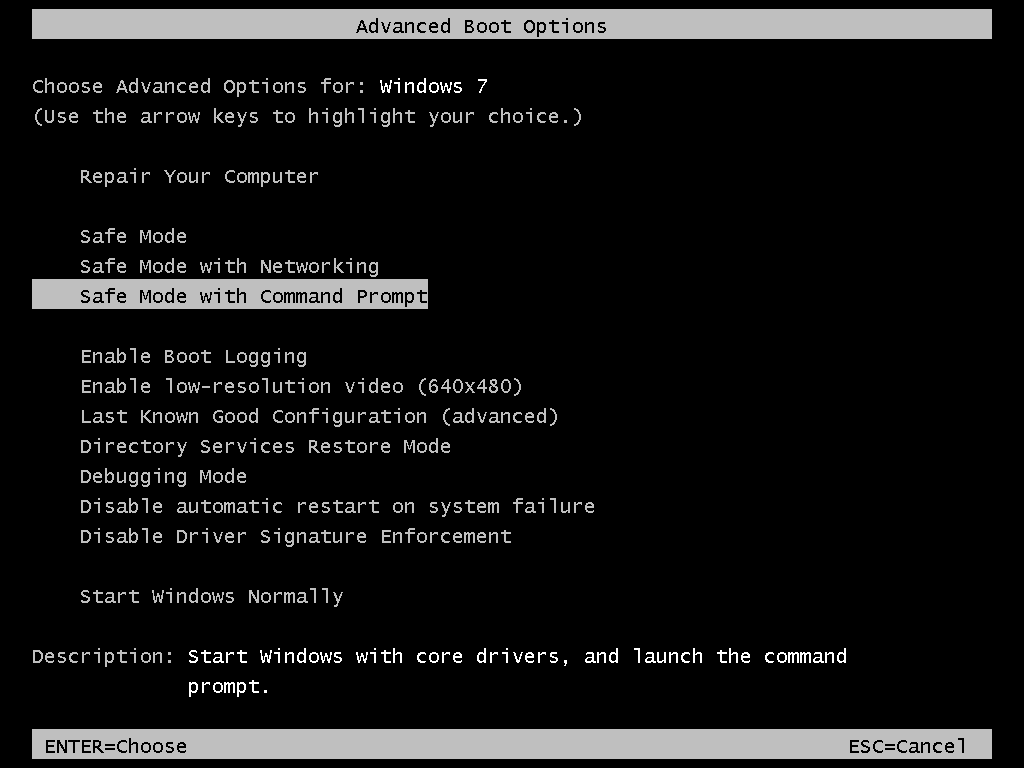Click the Advanced Boot Options title
Viewport: 1024px width, 768px height.
point(481,26)
